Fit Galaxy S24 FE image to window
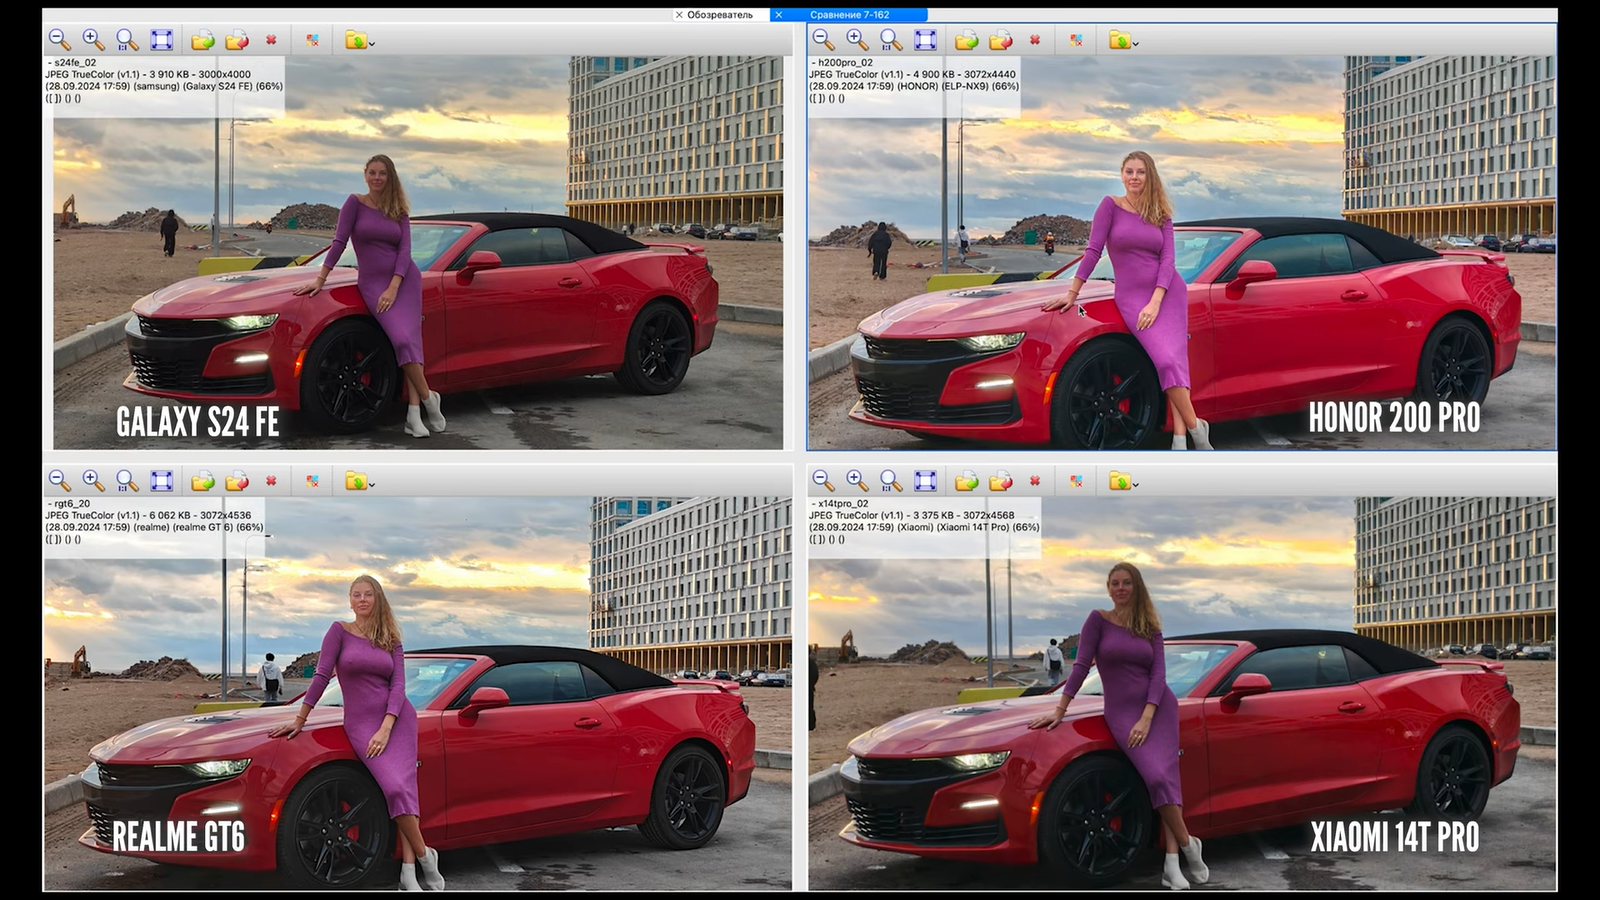The height and width of the screenshot is (900, 1600). pos(161,40)
